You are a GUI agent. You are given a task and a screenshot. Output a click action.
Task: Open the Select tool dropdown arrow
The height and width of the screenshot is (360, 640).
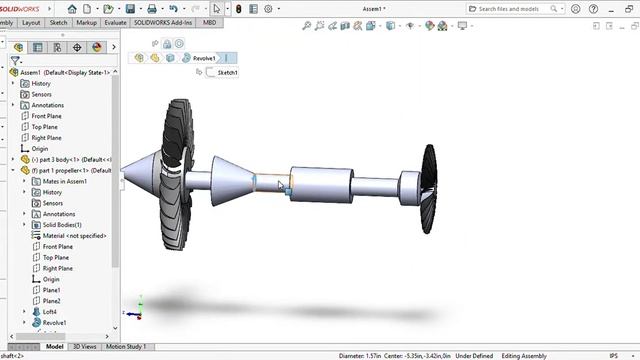click(x=227, y=9)
